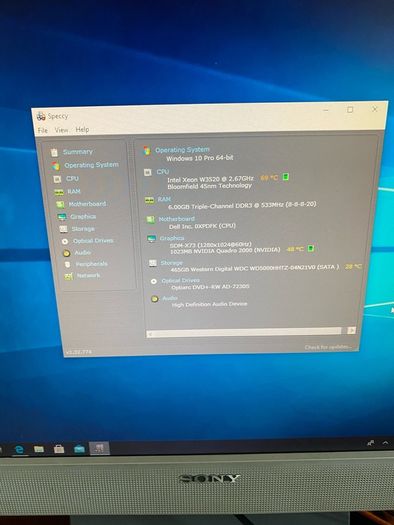Click the Check for updates link
This screenshot has width=394, height=525.
point(328,347)
